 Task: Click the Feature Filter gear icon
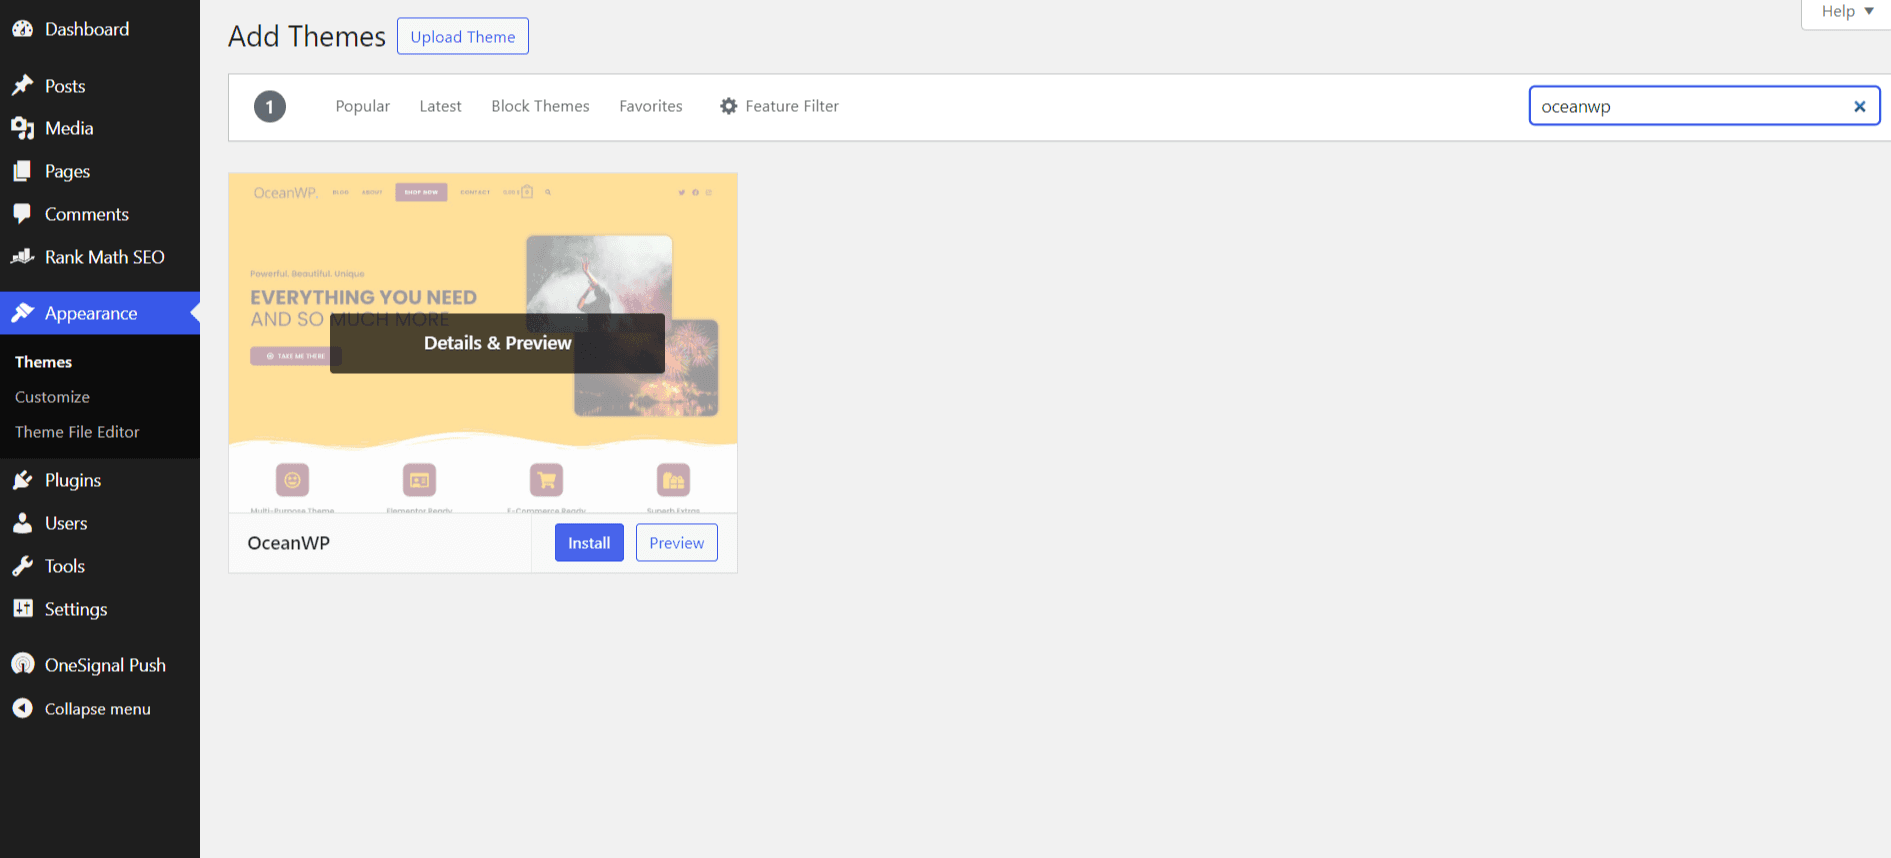click(729, 106)
